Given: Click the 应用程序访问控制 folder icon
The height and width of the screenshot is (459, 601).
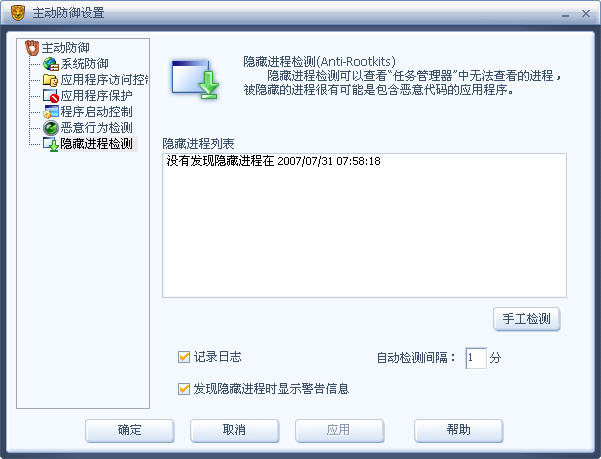Looking at the screenshot, I should click(51, 80).
